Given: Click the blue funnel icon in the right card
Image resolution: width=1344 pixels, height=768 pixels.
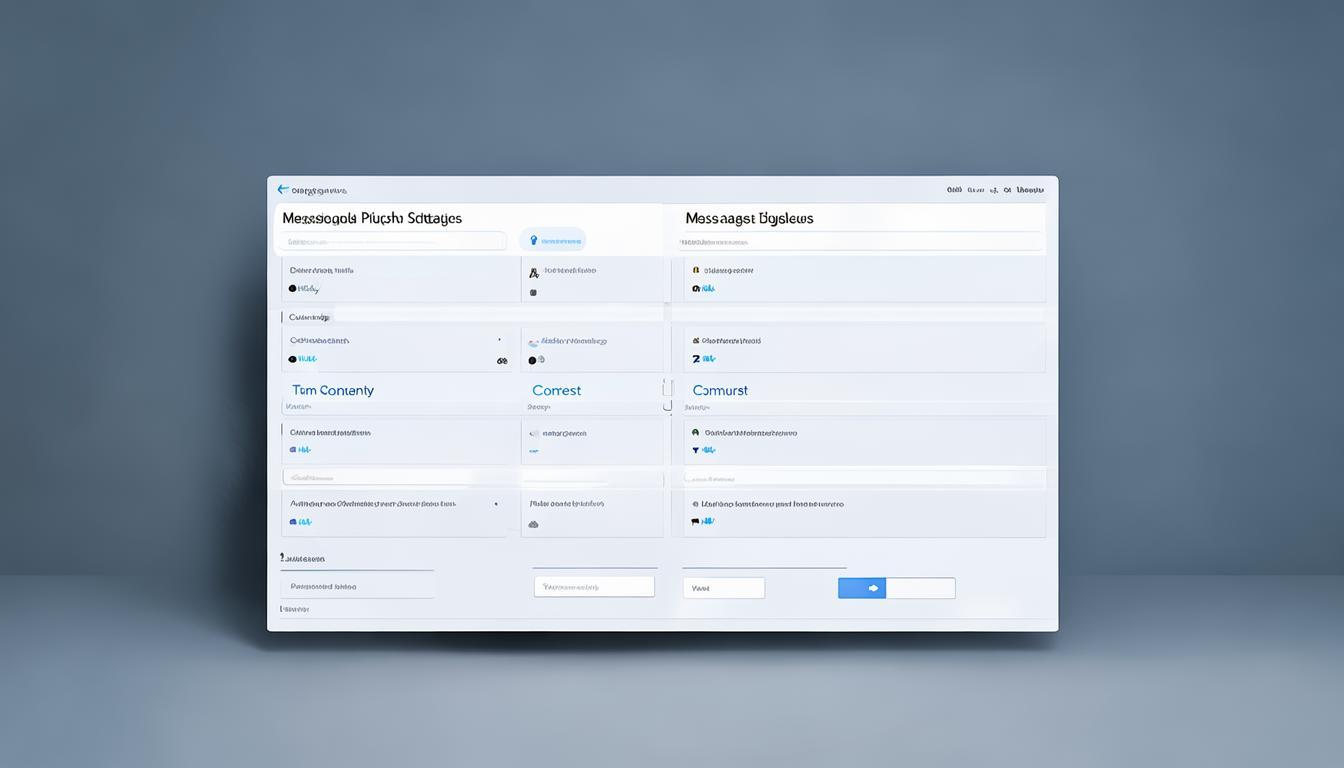Looking at the screenshot, I should coord(696,450).
